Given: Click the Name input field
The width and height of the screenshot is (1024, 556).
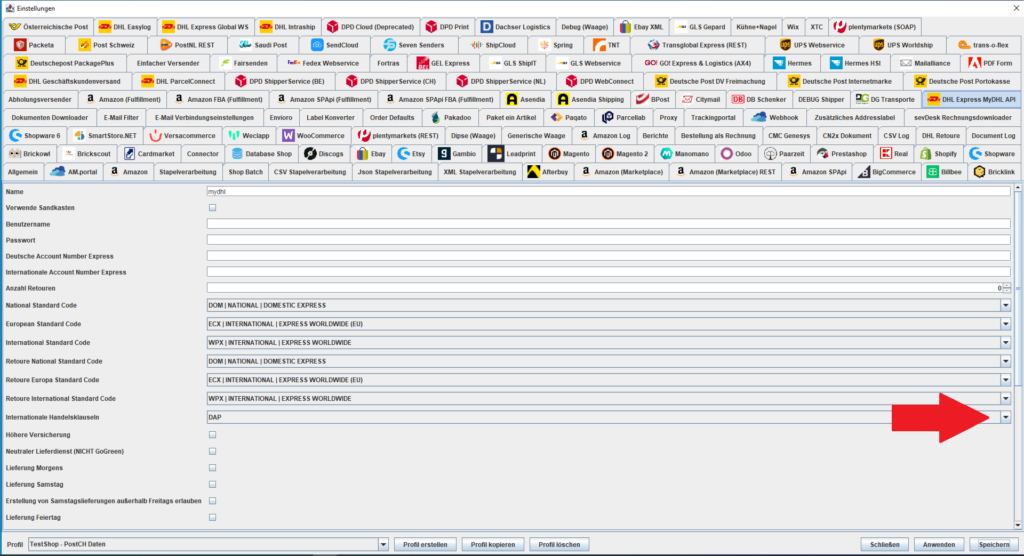Looking at the screenshot, I should (609, 191).
